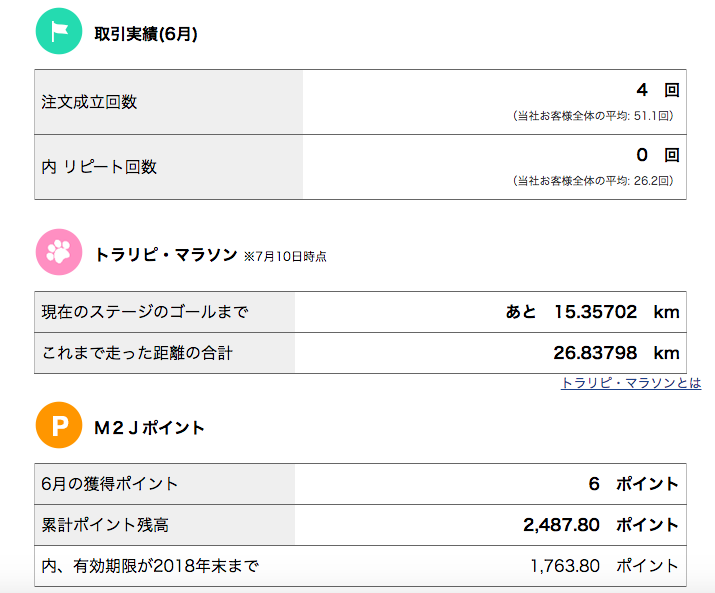Select the M2Jポイント heading
This screenshot has height=593, width=715.
(149, 428)
